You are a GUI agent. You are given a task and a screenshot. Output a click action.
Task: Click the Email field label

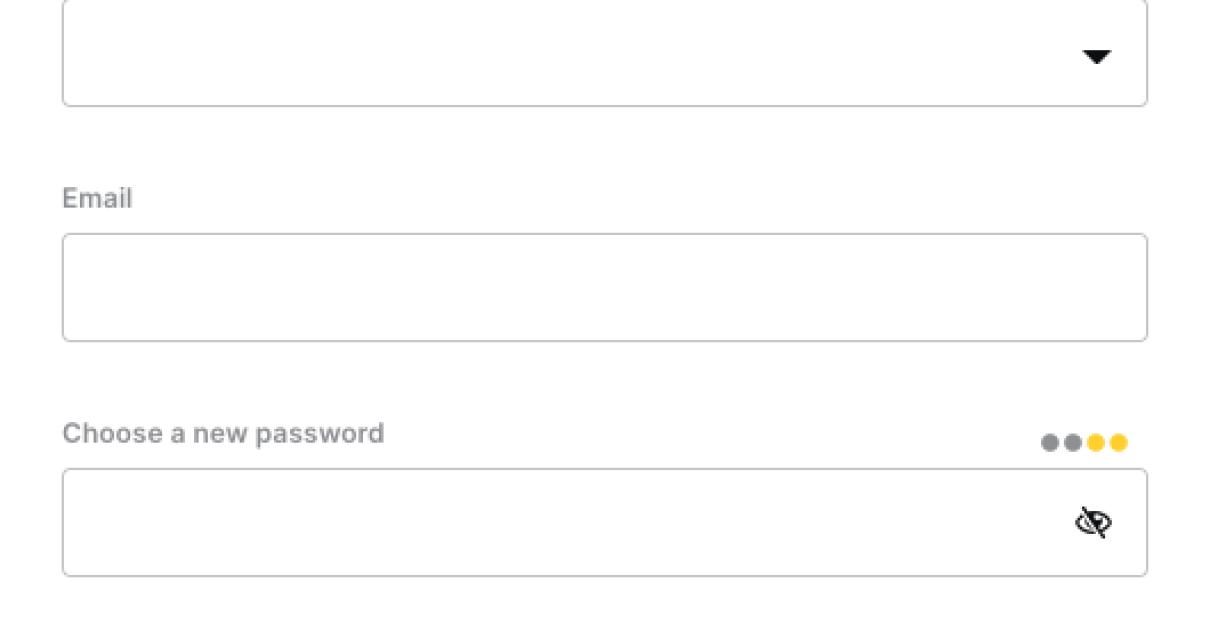(97, 198)
